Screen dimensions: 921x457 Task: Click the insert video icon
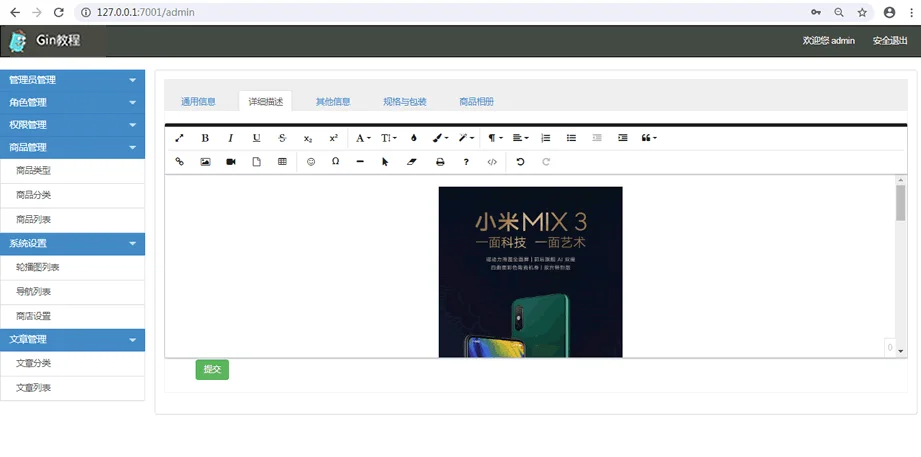[x=231, y=162]
